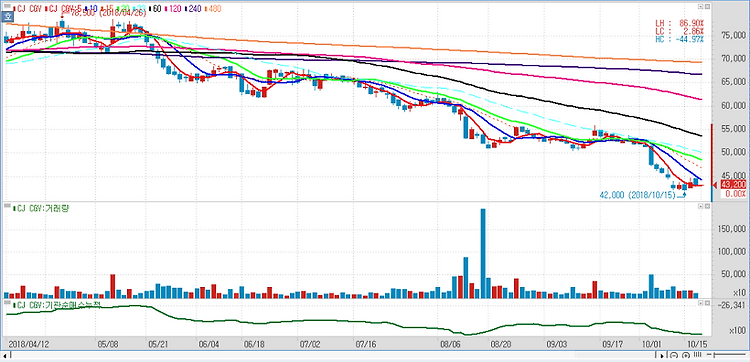Maximize the price chart pane using its plus icon

701,7
